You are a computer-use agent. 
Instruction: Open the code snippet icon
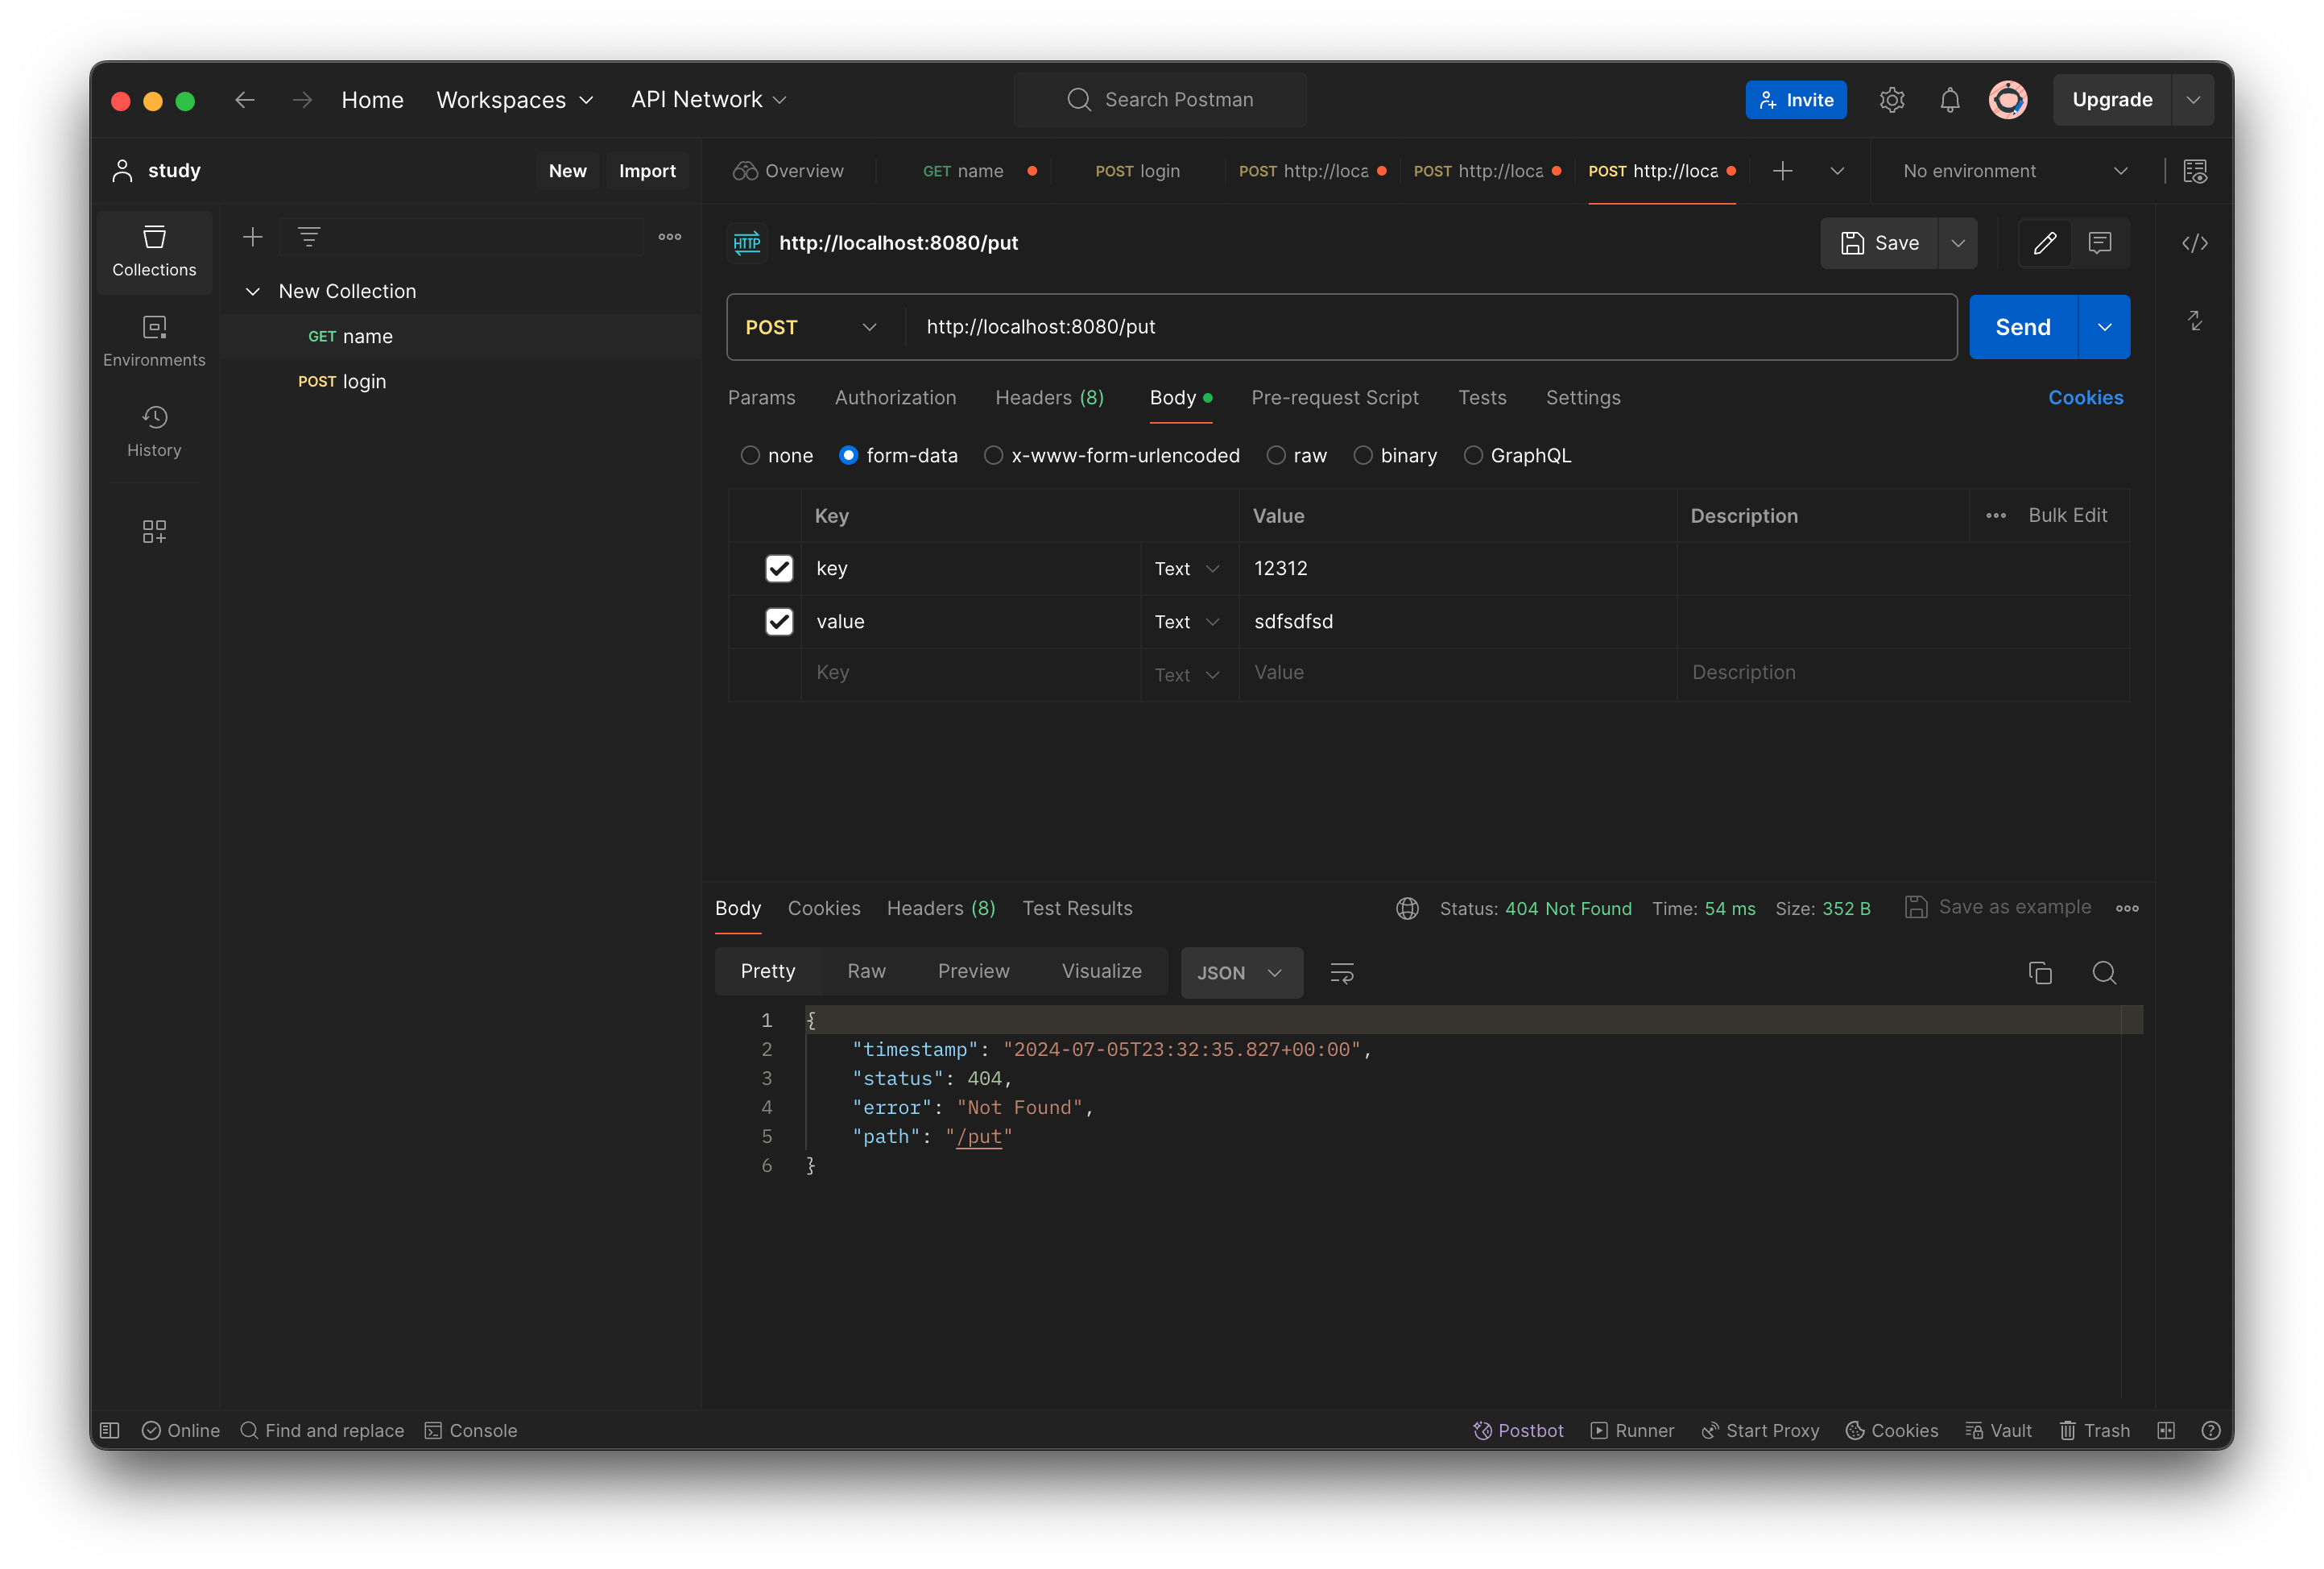pyautogui.click(x=2195, y=243)
